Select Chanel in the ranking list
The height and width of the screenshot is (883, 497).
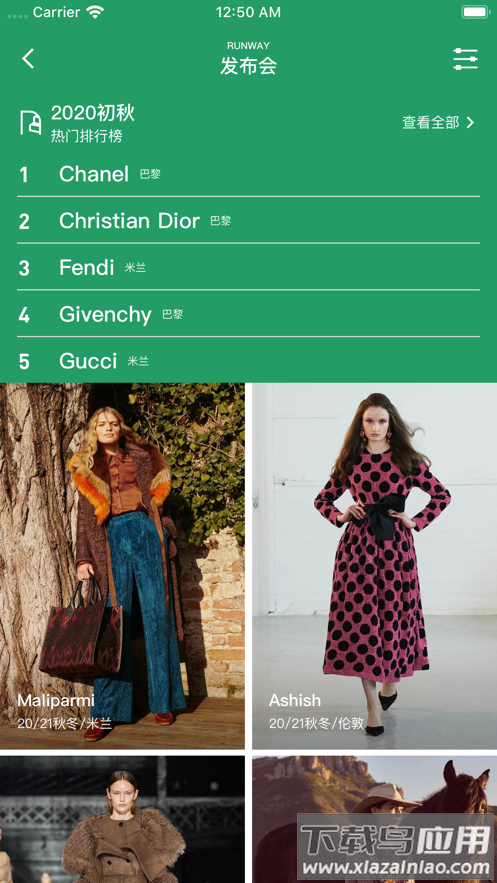(248, 174)
